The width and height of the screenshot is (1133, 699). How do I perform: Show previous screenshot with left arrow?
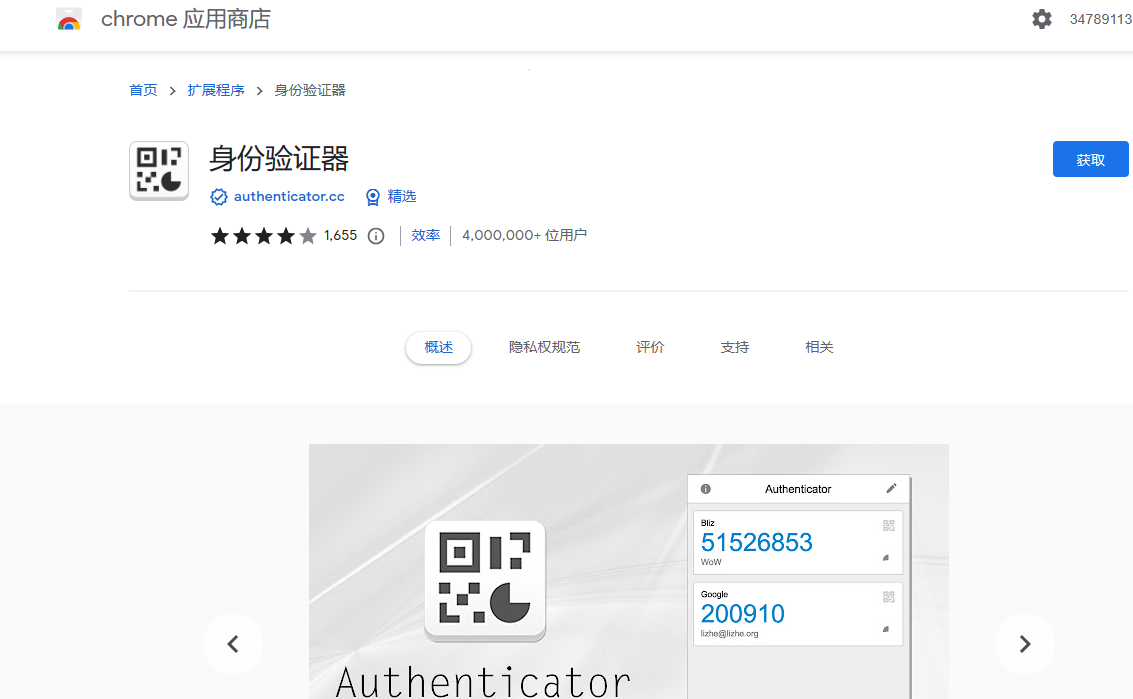pos(233,644)
